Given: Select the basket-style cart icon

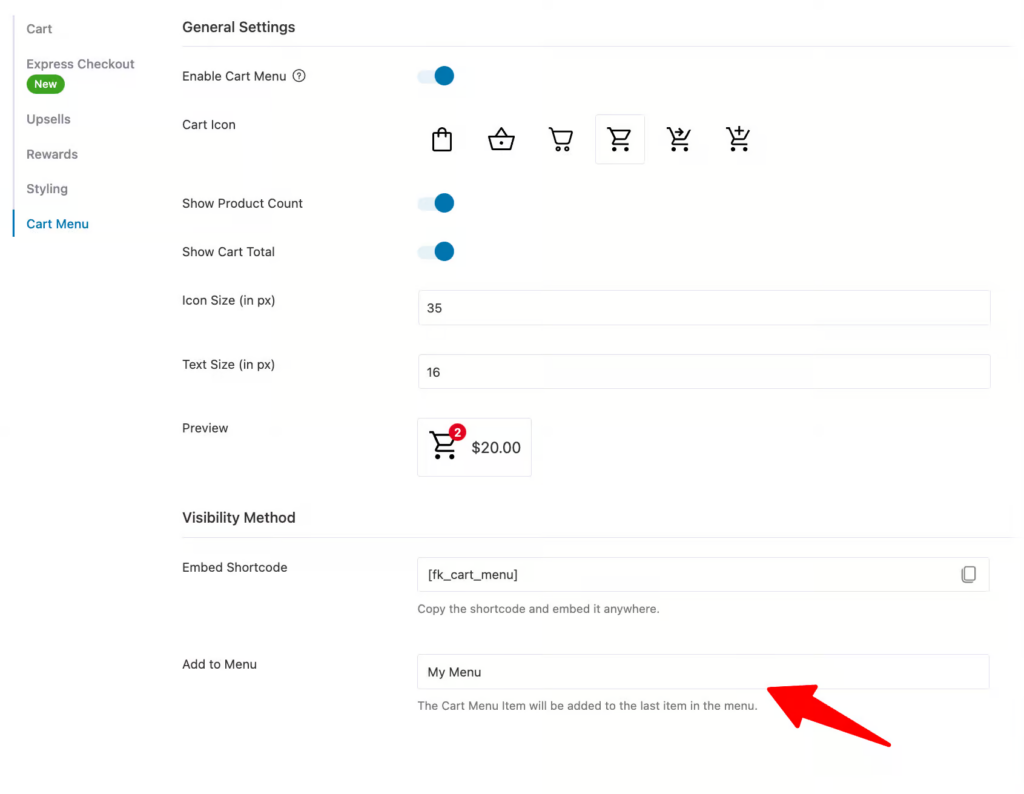Looking at the screenshot, I should (x=501, y=138).
